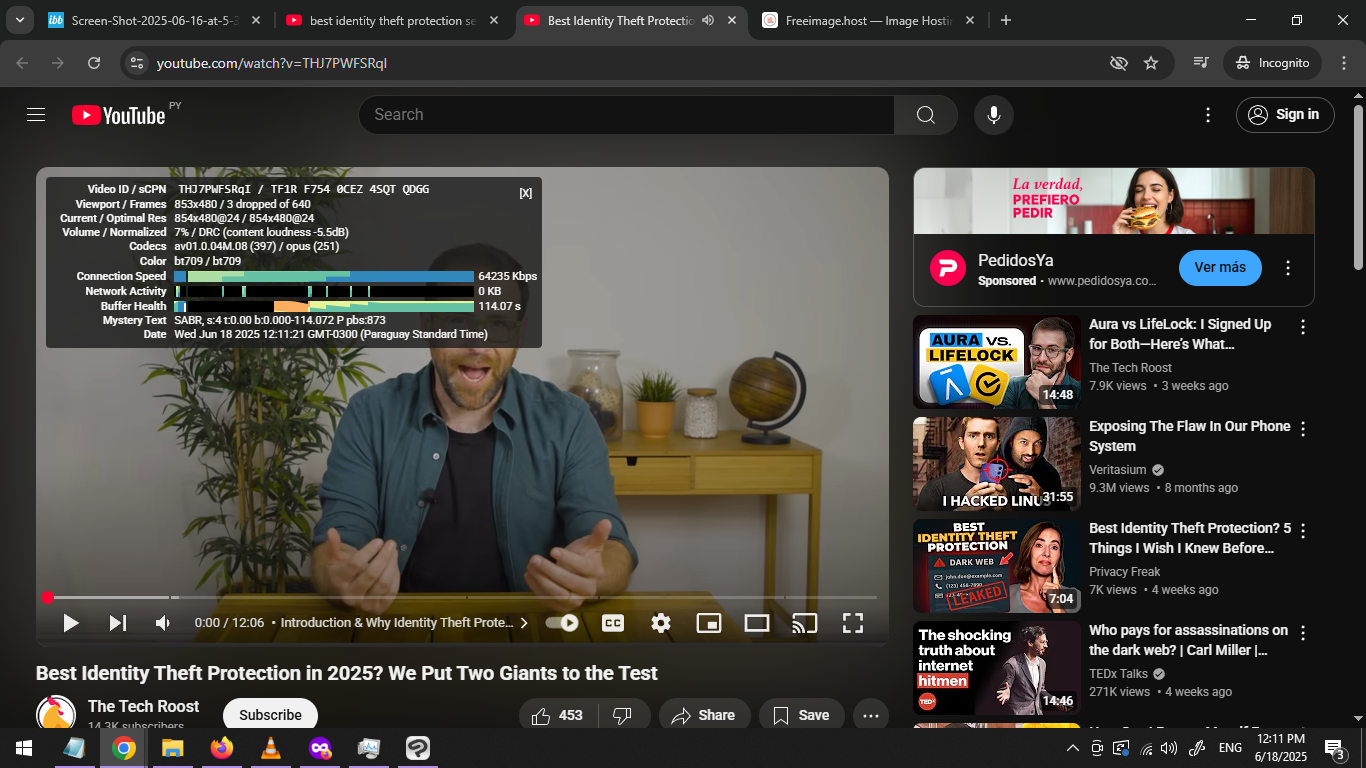Click the Sign in button

(x=1285, y=115)
